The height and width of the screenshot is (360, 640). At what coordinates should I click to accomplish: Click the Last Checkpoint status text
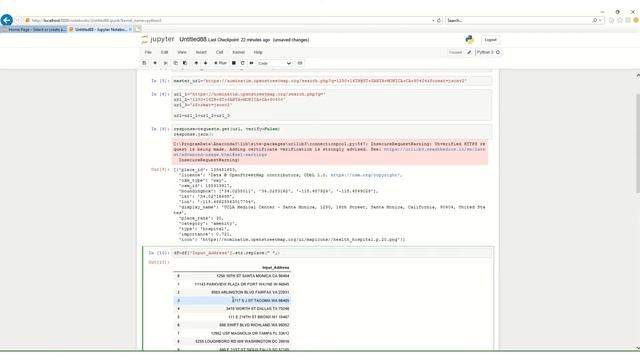(x=239, y=40)
